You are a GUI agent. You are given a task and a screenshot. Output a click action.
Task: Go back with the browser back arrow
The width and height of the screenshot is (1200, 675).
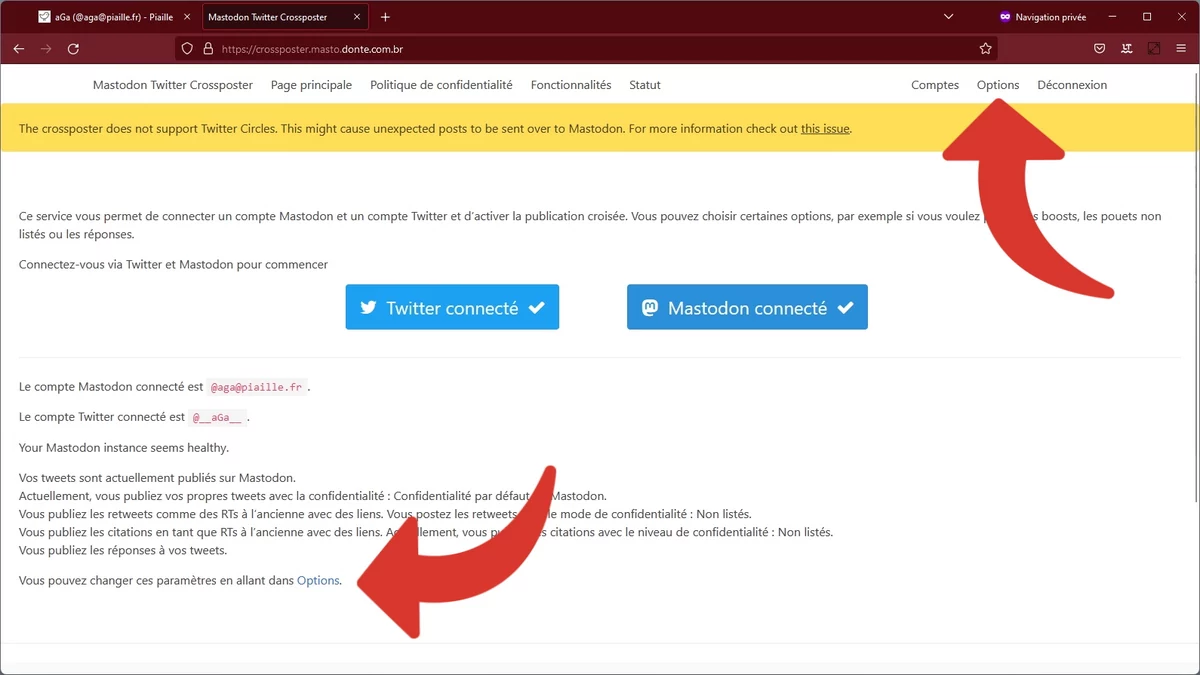tap(19, 48)
